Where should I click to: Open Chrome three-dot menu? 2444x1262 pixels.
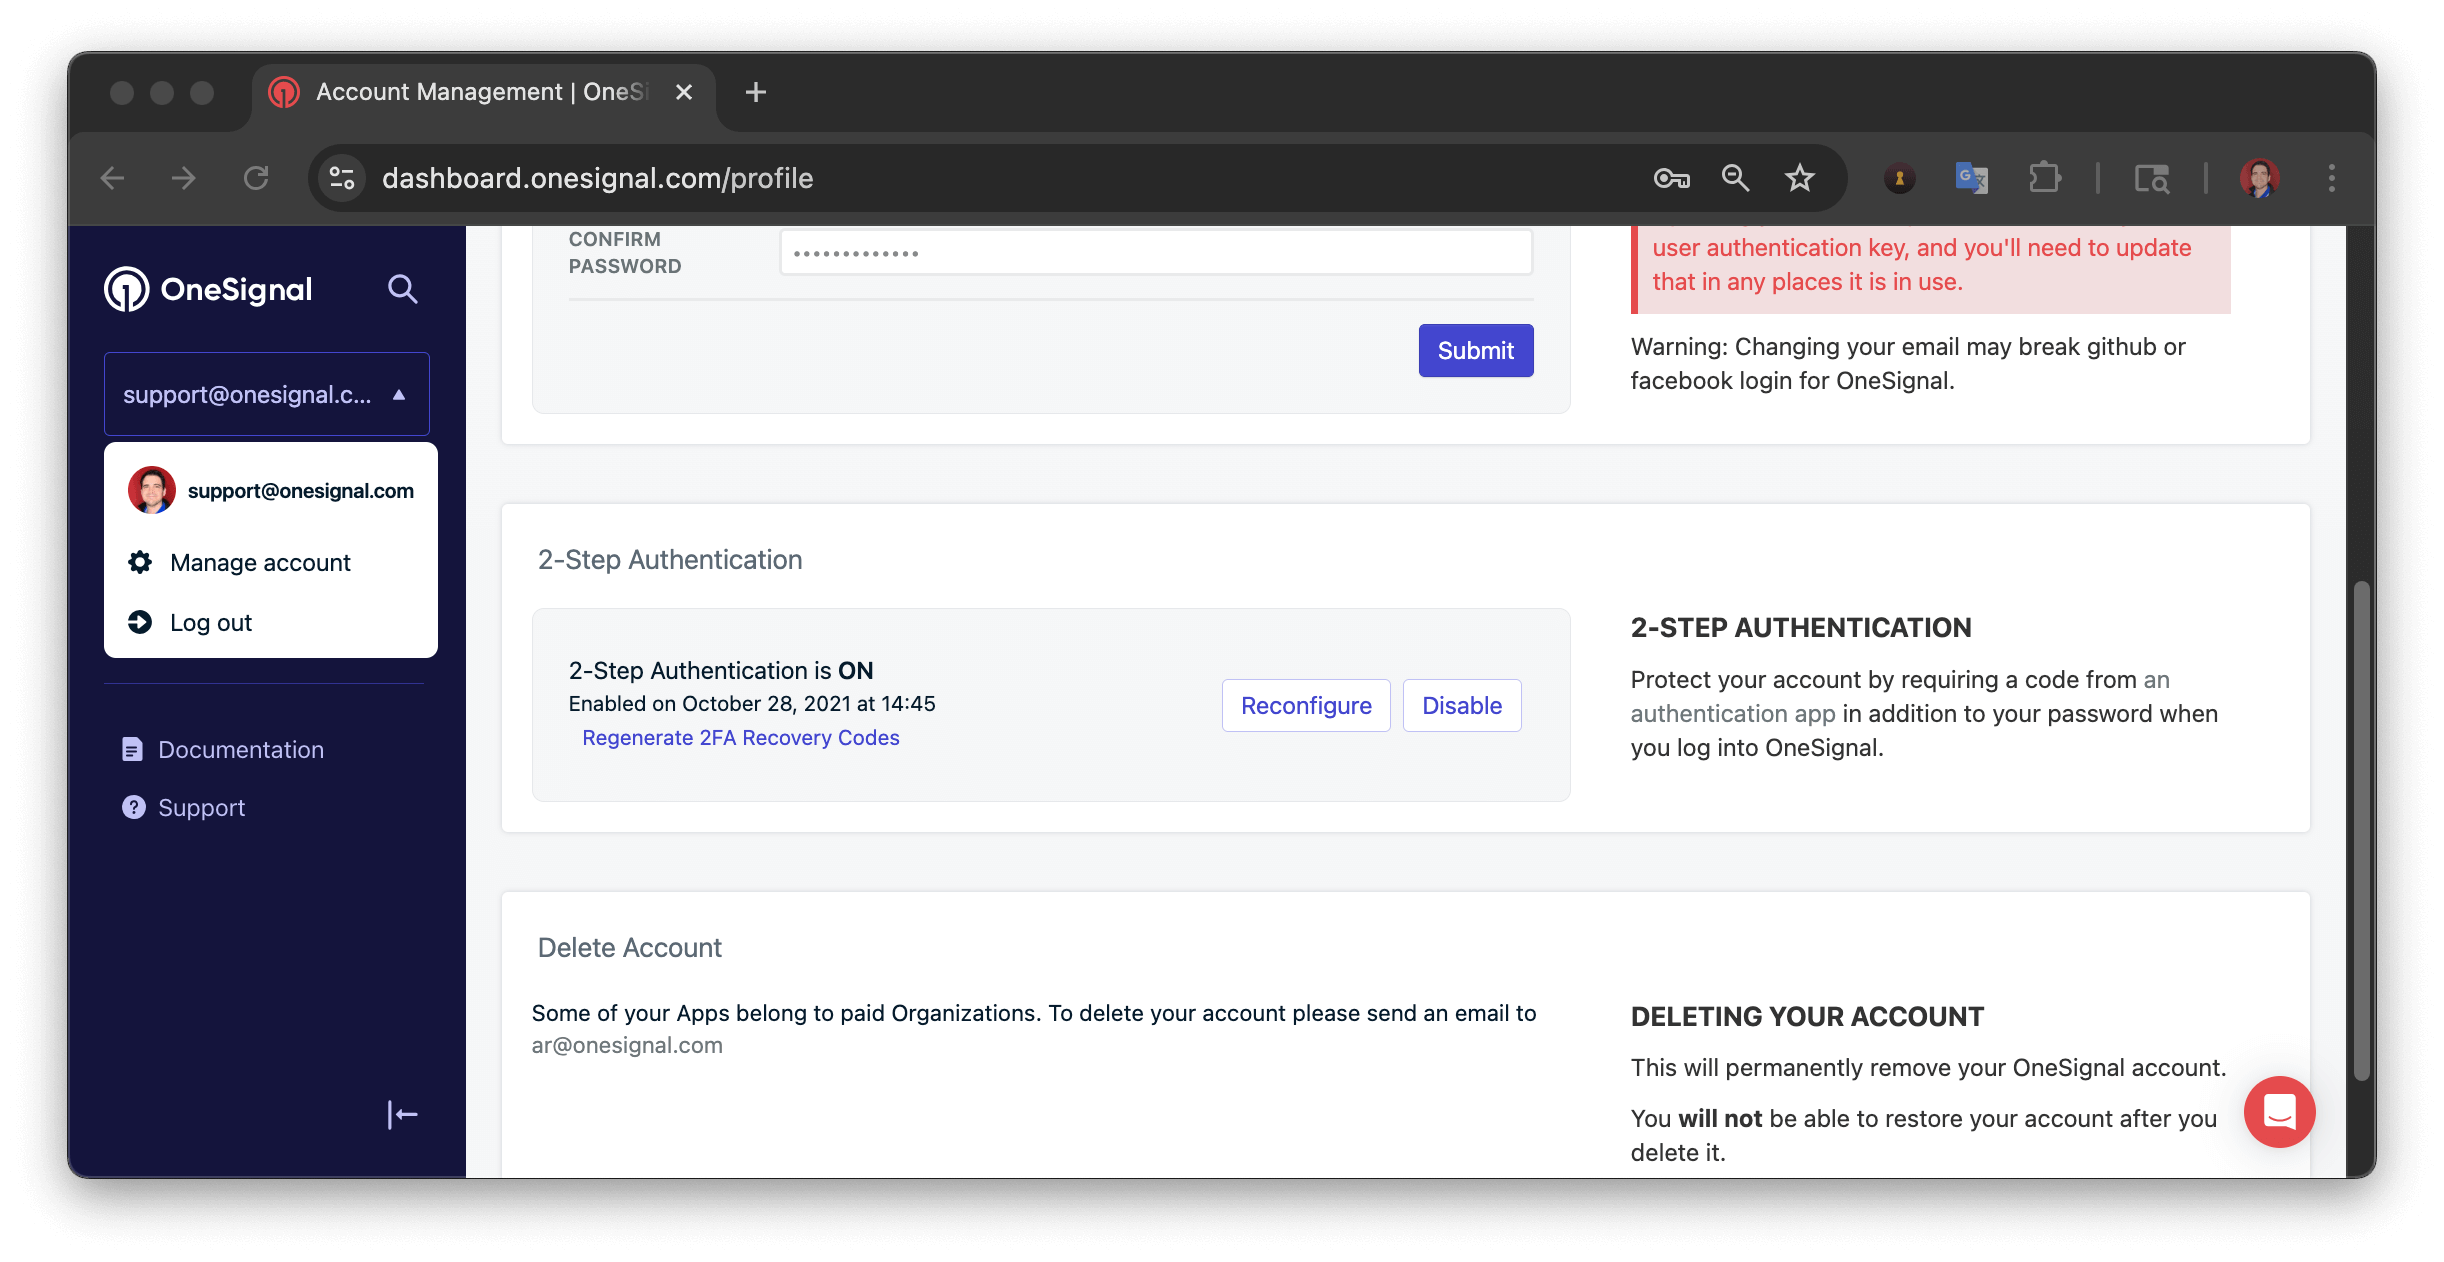point(2331,178)
